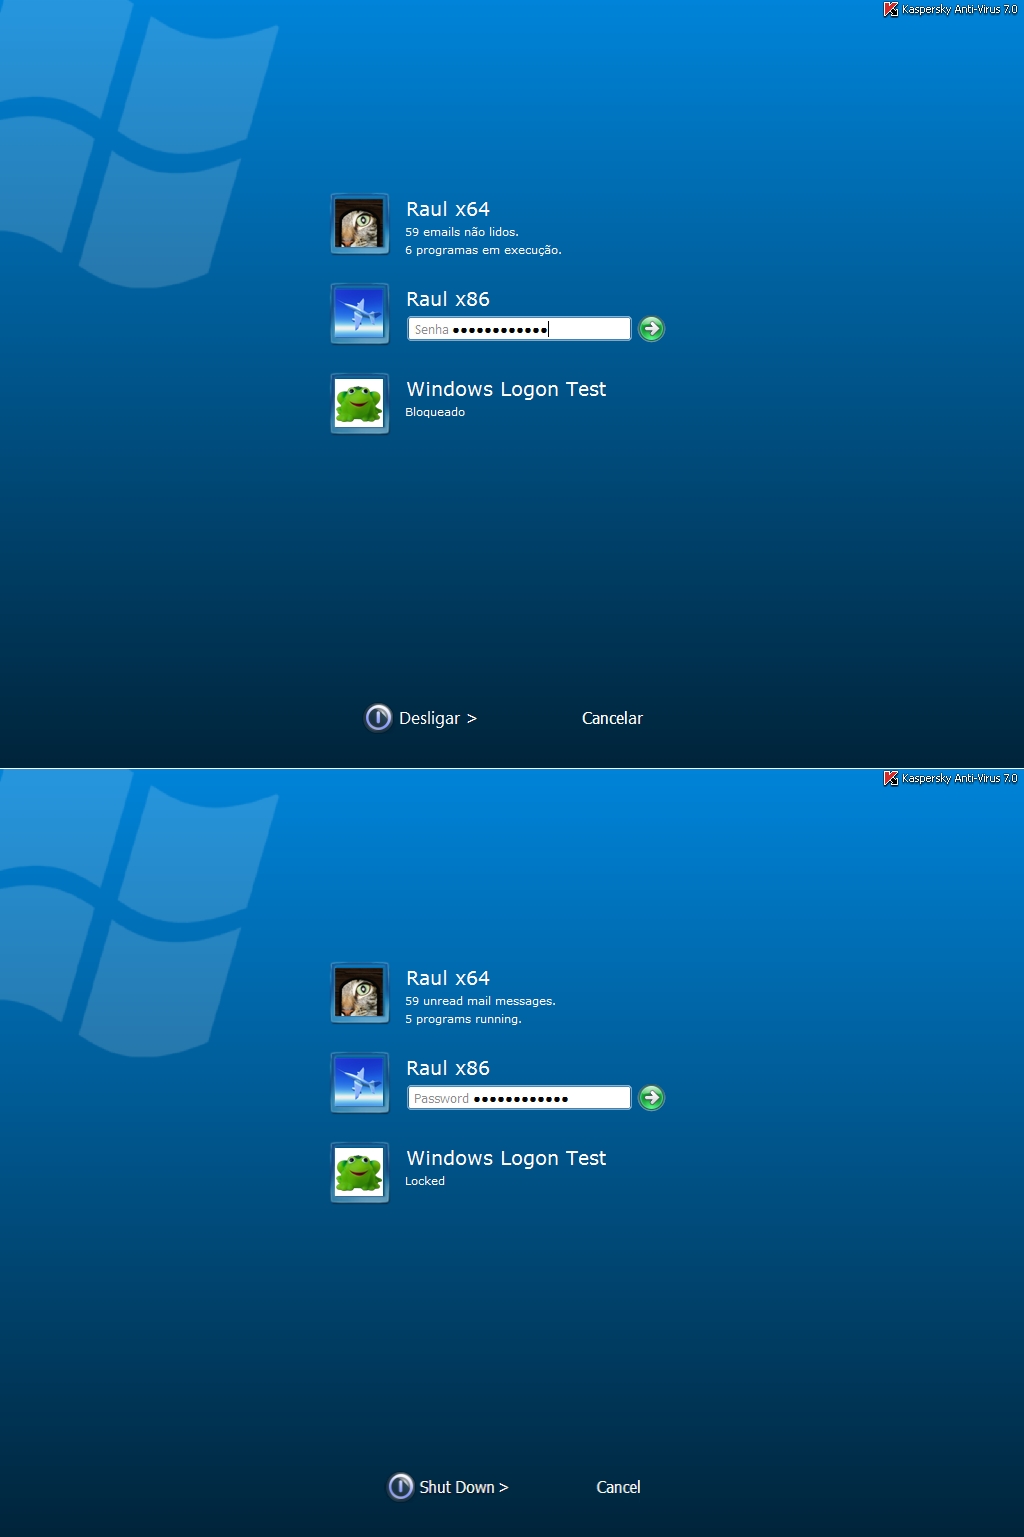
Task: Open the Shut Down options
Action: [x=464, y=1487]
